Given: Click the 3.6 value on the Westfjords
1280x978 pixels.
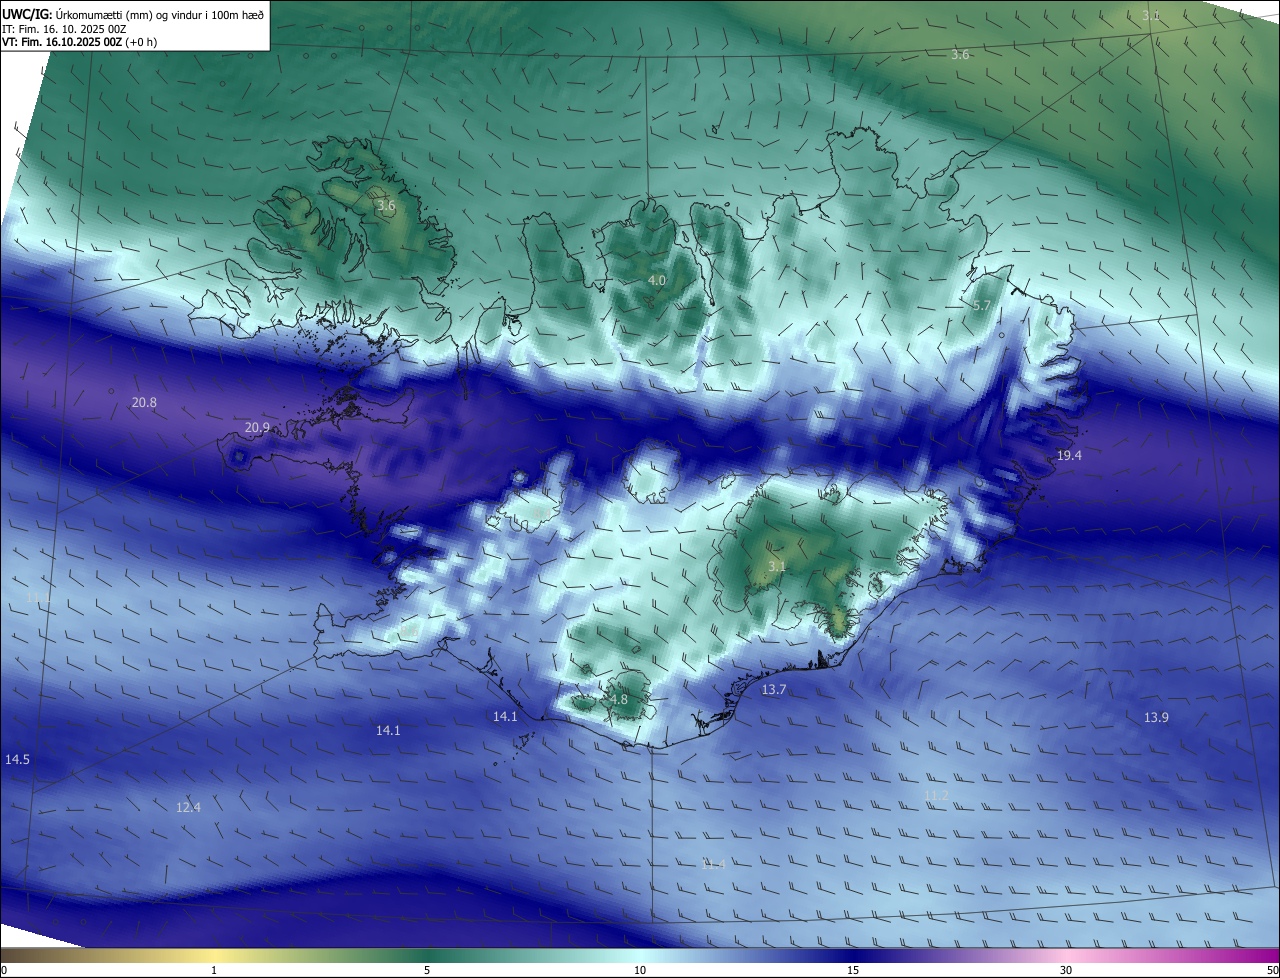Looking at the screenshot, I should point(386,206).
